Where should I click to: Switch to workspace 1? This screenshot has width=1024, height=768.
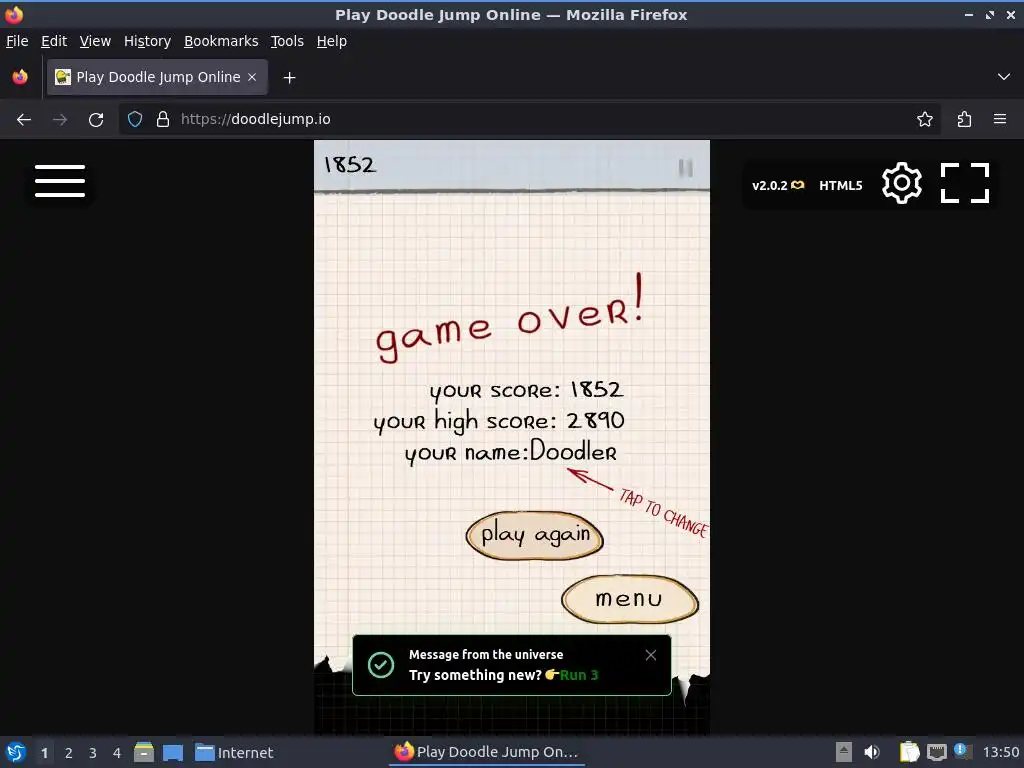point(44,753)
